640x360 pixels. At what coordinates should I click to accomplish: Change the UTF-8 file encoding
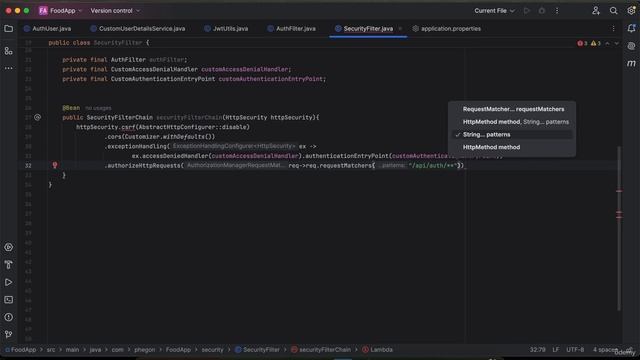[x=575, y=350]
